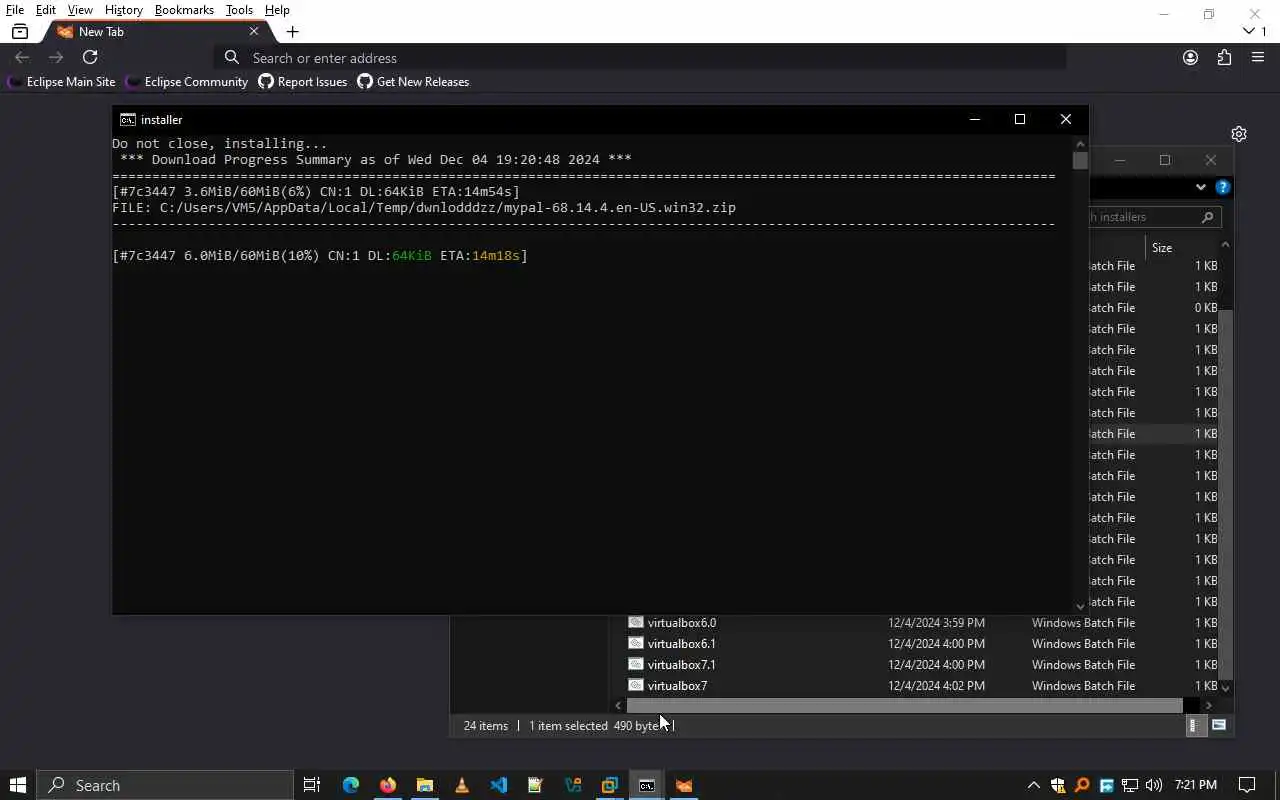
Task: Open the volume control in system tray
Action: point(1154,785)
